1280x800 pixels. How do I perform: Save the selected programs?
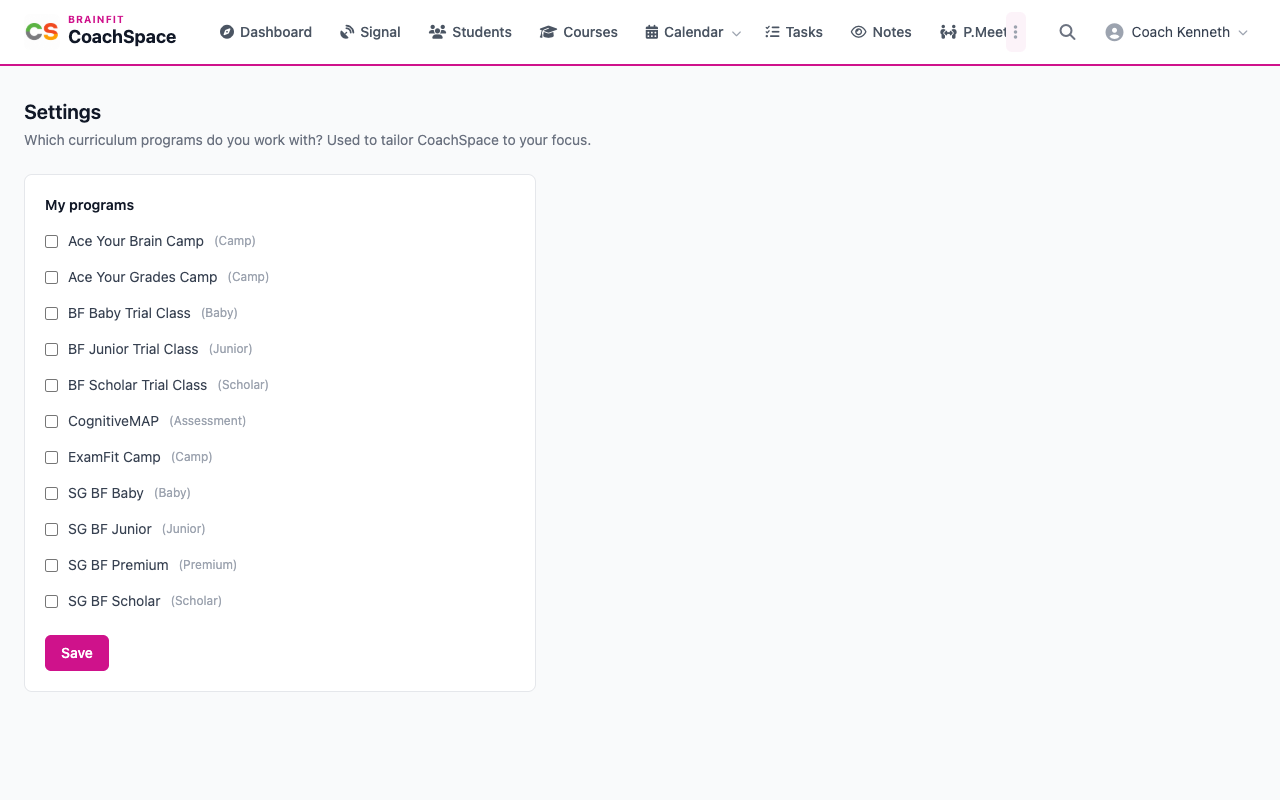[x=77, y=653]
